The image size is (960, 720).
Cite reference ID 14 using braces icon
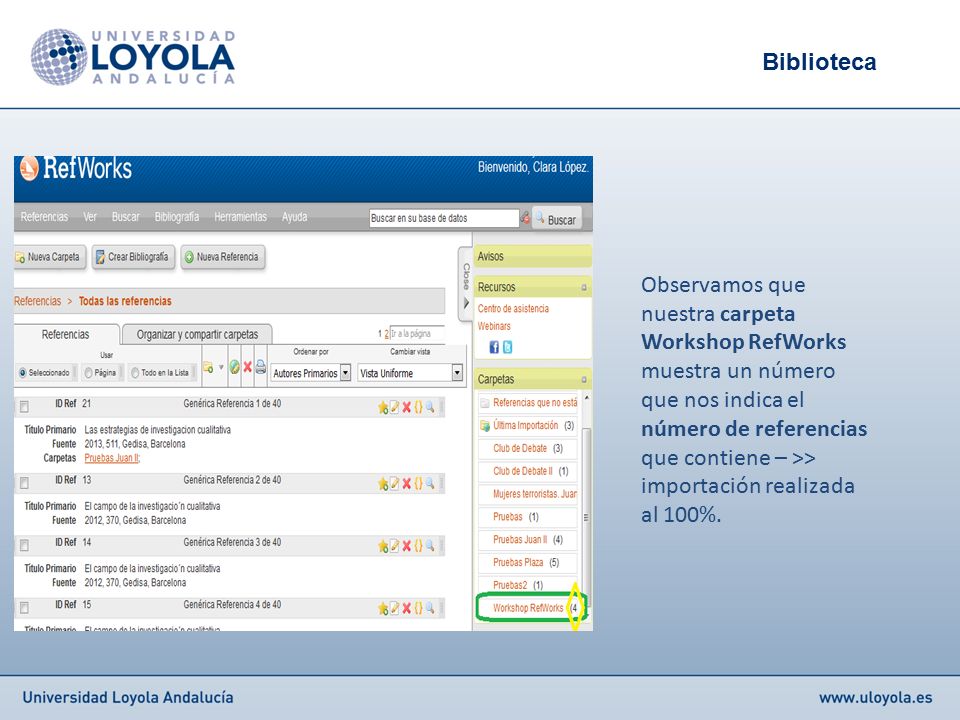click(x=418, y=546)
